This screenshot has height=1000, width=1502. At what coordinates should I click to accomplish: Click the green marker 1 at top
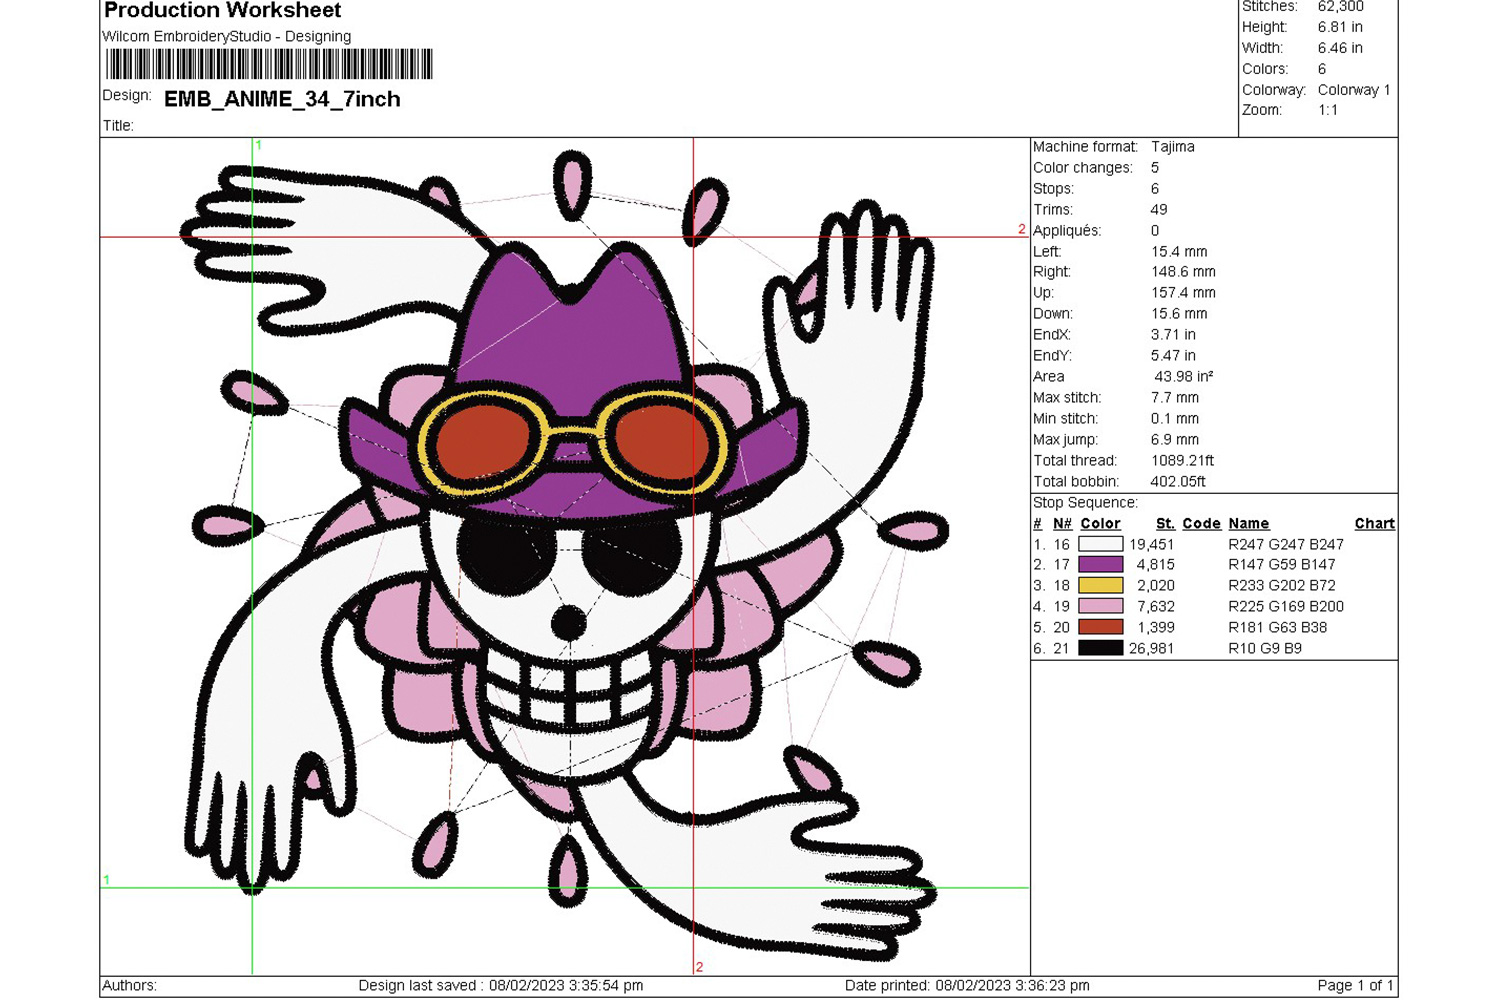tap(258, 146)
